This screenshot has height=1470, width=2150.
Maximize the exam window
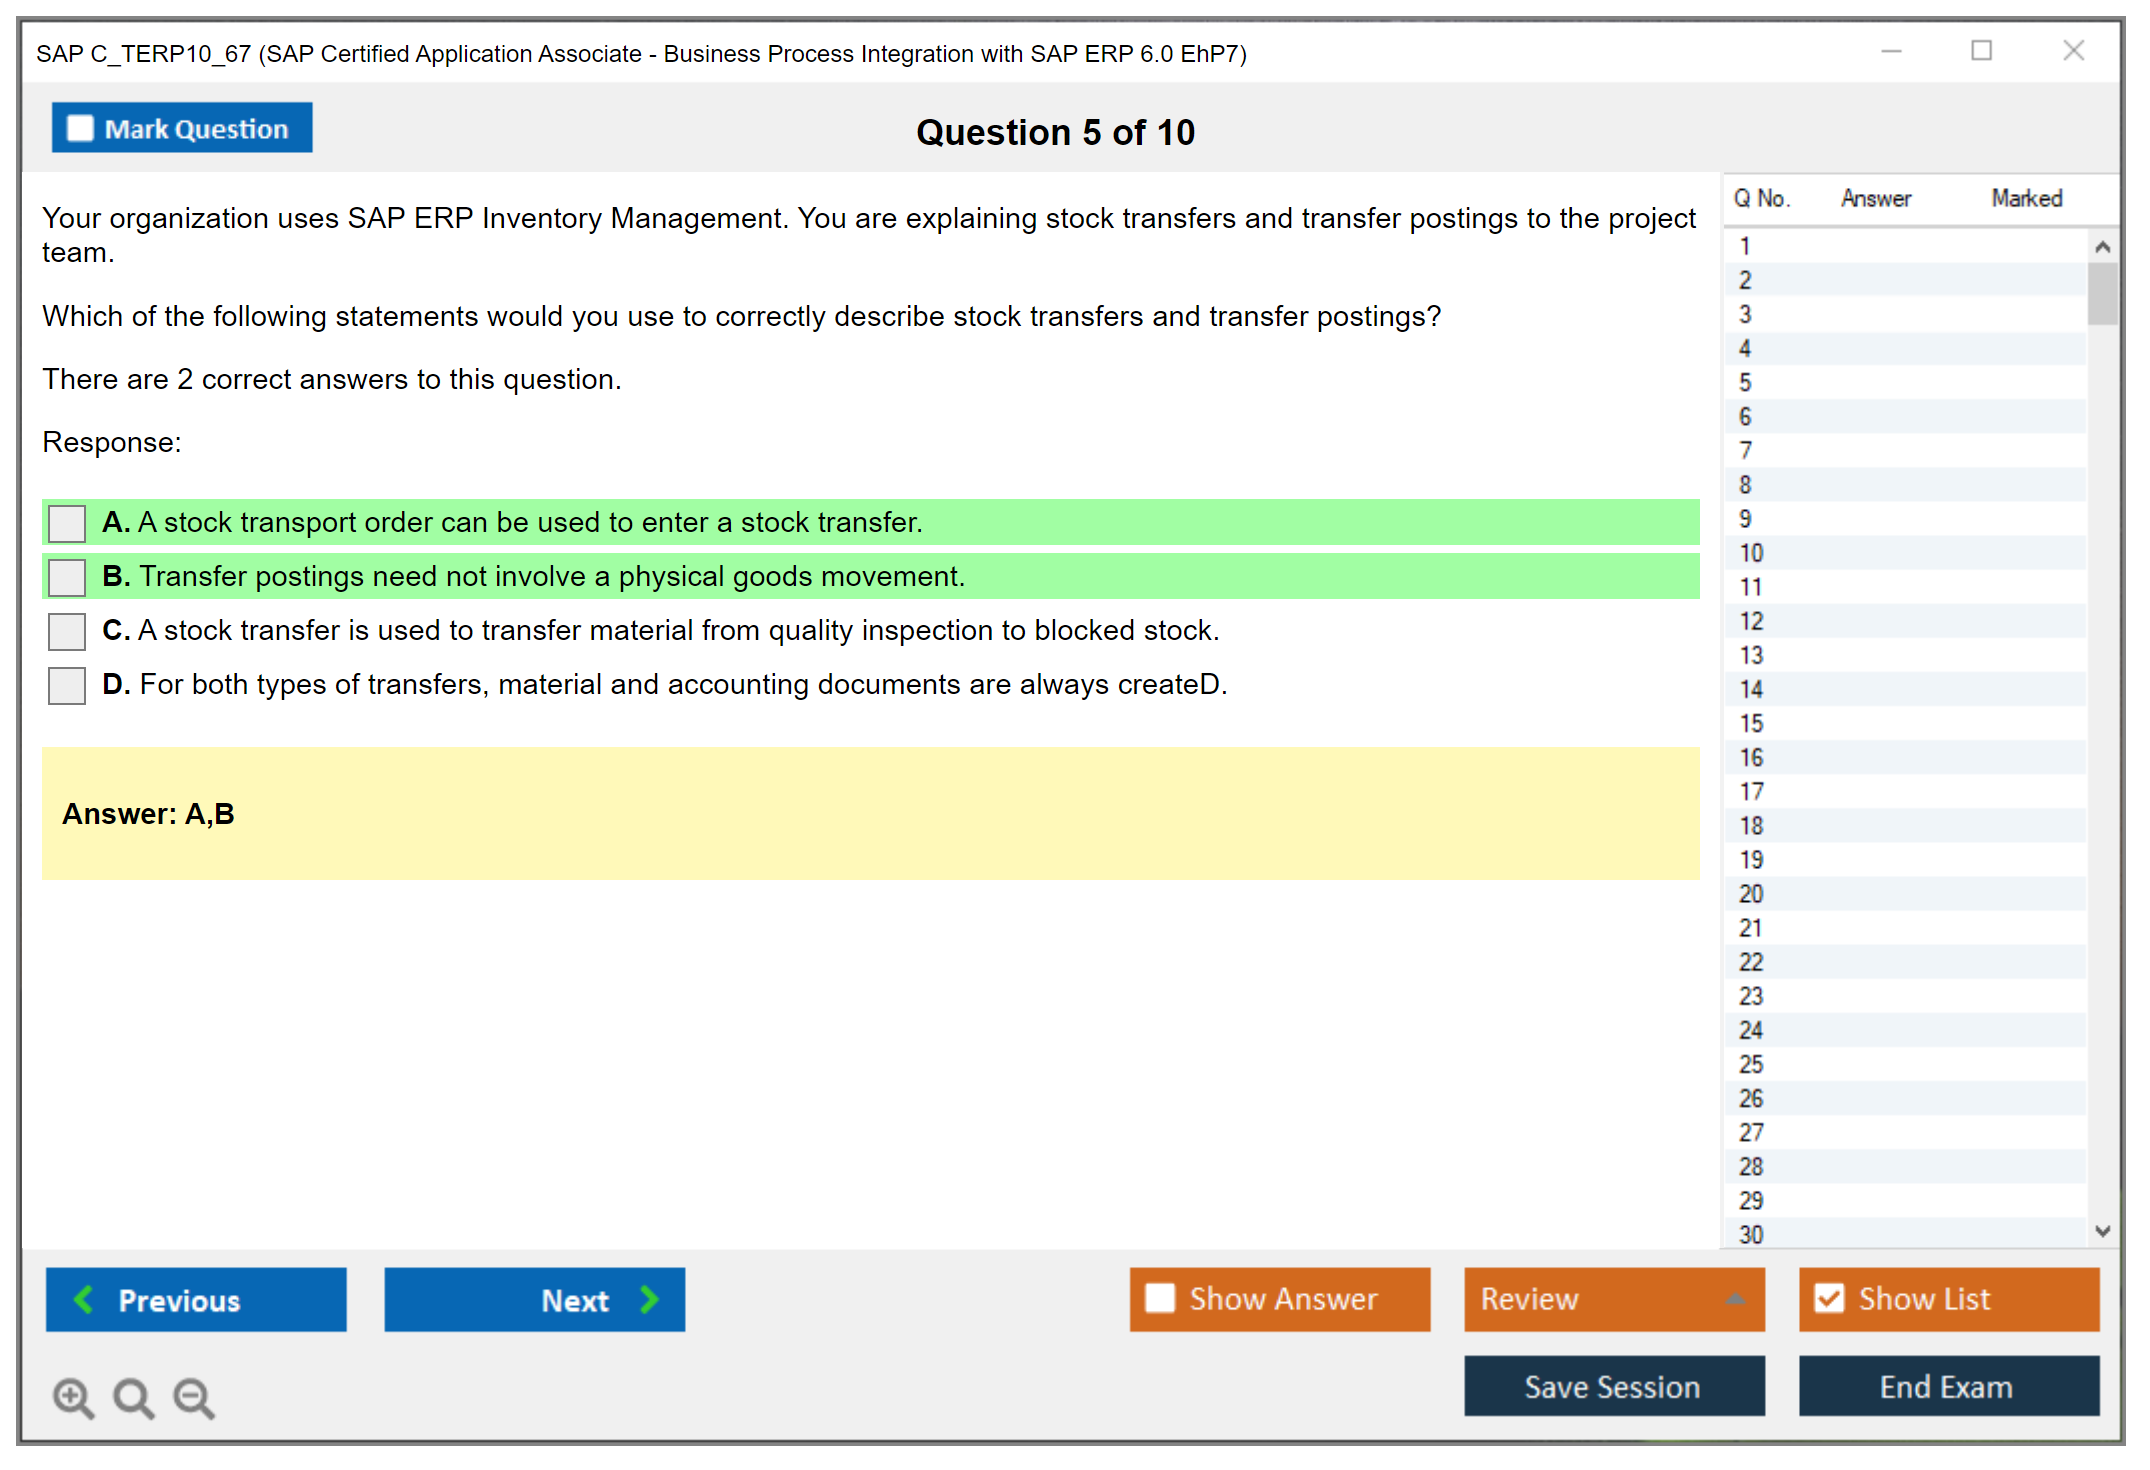click(1981, 51)
